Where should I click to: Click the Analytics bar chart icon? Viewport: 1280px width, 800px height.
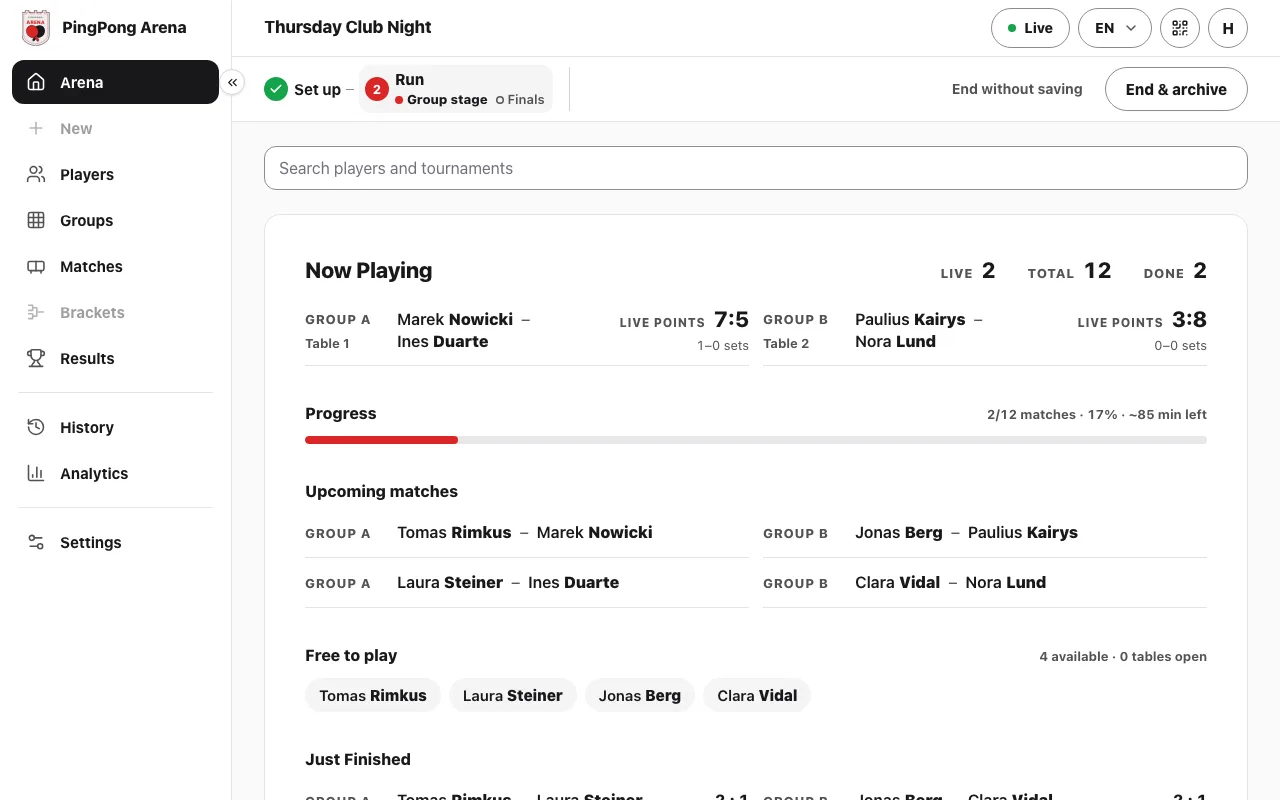[x=36, y=473]
